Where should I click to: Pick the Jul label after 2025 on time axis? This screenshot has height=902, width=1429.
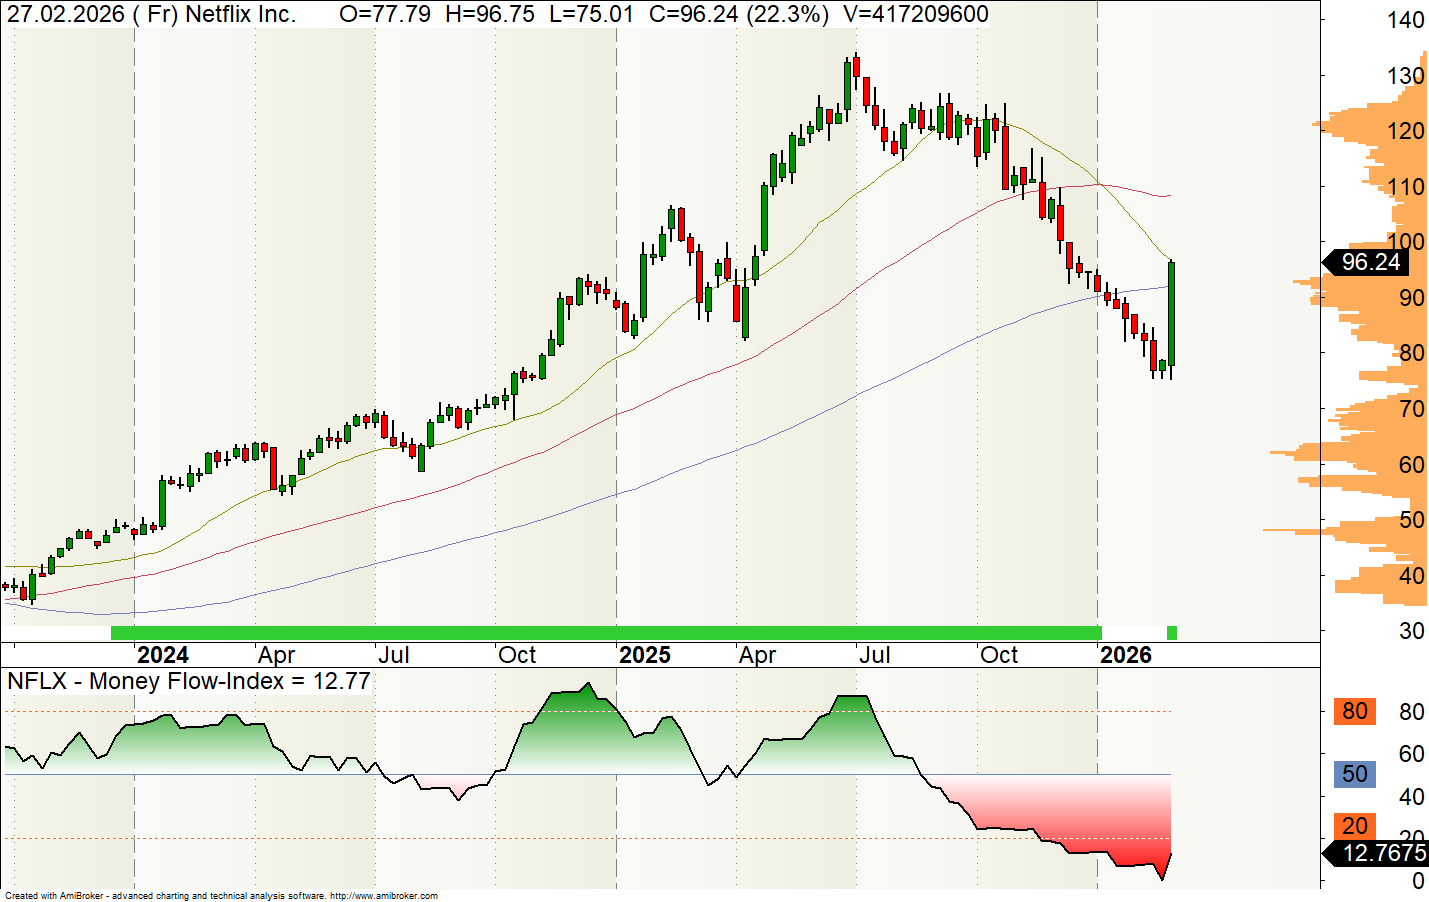[x=874, y=655]
